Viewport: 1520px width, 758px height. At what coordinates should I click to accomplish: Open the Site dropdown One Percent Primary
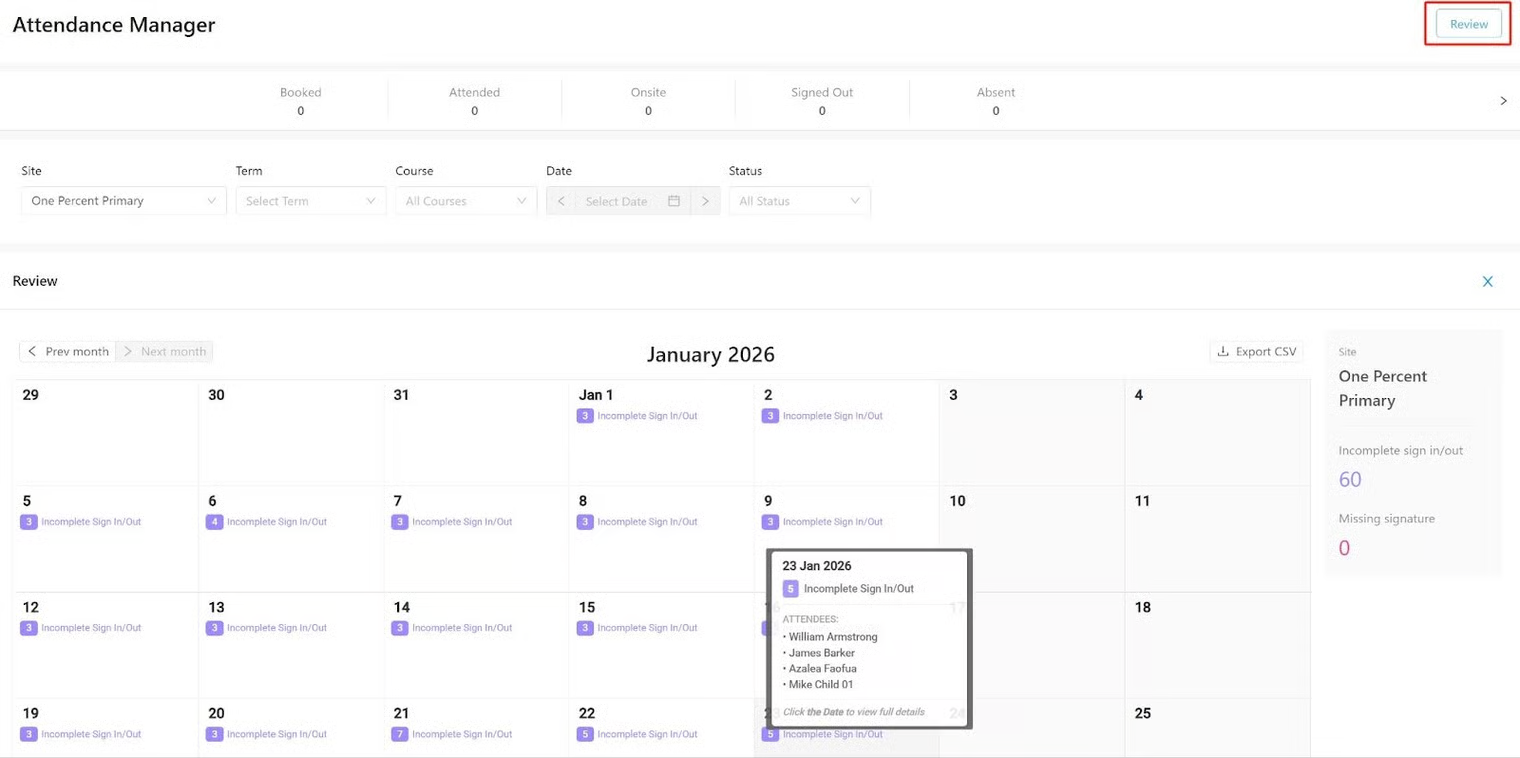click(x=123, y=201)
